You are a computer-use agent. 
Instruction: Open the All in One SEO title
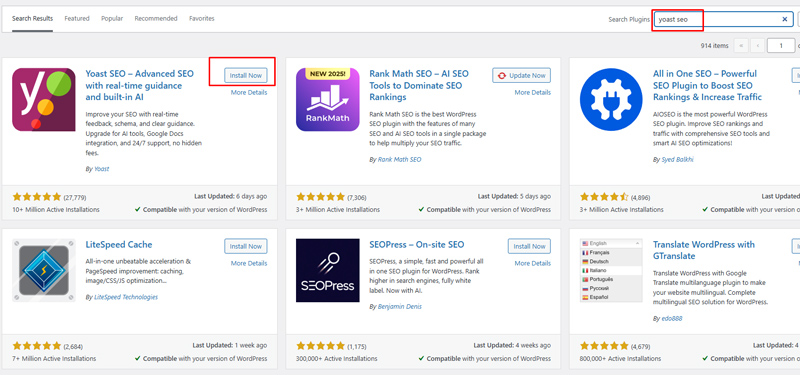707,85
